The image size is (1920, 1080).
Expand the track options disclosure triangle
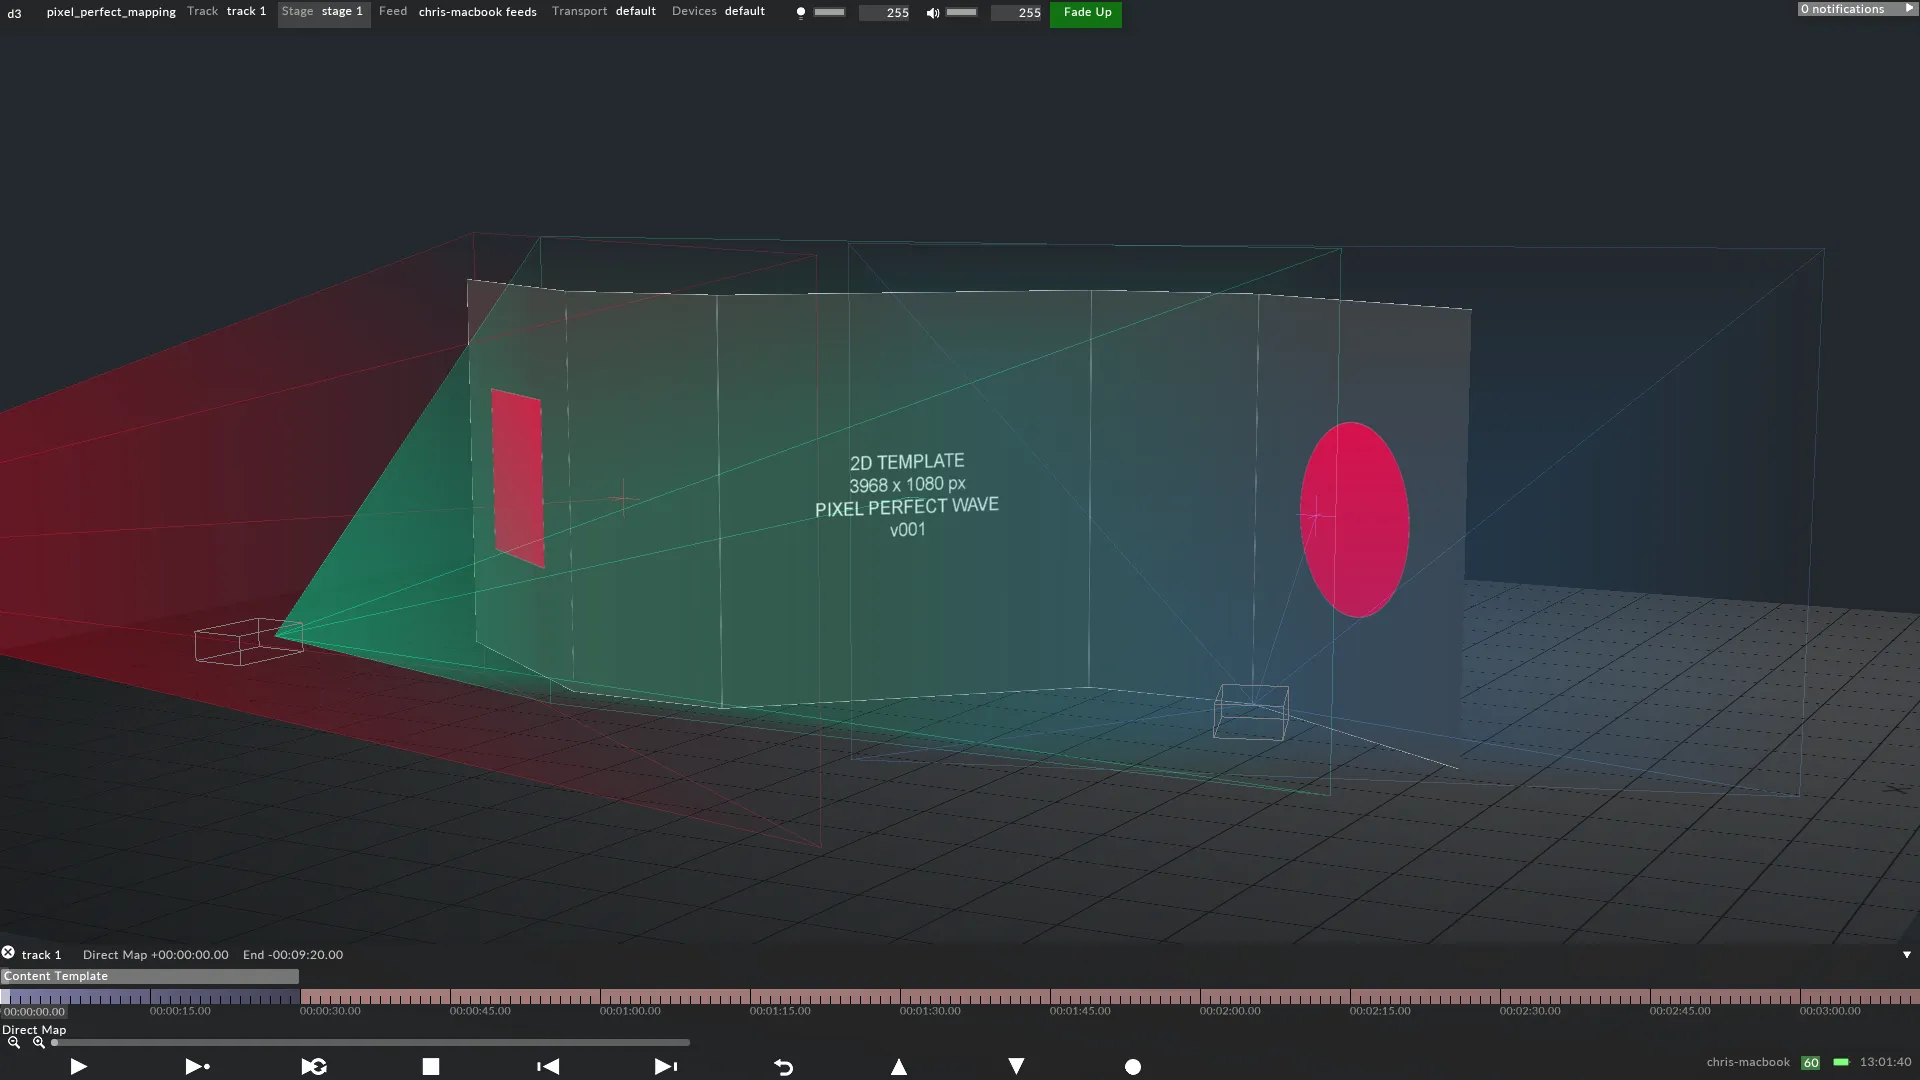[1908, 955]
